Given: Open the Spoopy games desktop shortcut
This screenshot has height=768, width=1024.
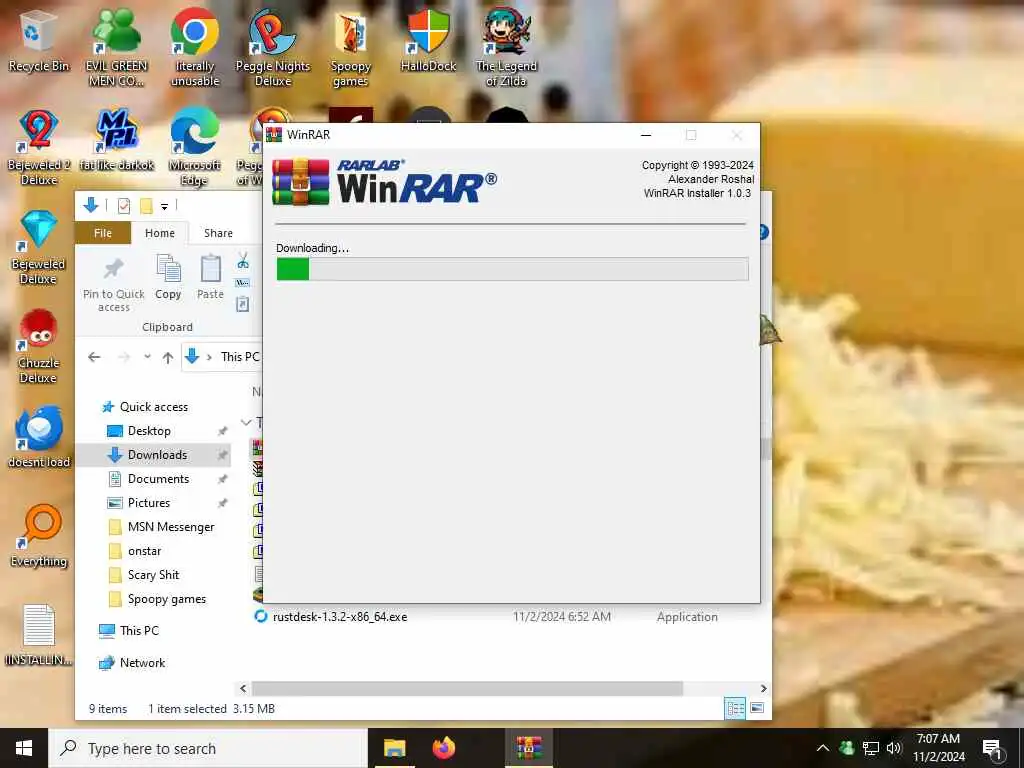Looking at the screenshot, I should click(351, 48).
